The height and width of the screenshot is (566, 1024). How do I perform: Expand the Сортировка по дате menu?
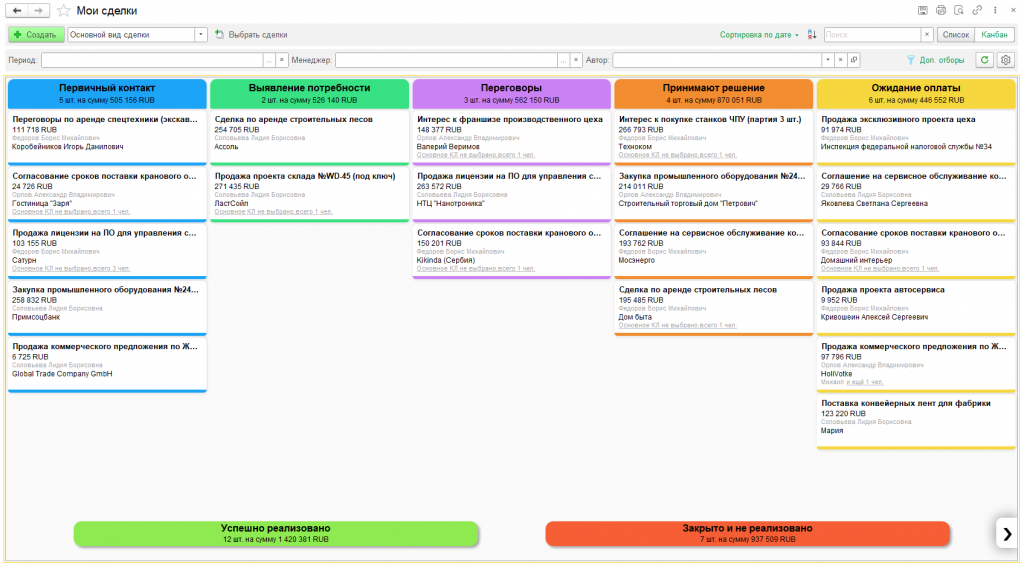pyautogui.click(x=759, y=34)
